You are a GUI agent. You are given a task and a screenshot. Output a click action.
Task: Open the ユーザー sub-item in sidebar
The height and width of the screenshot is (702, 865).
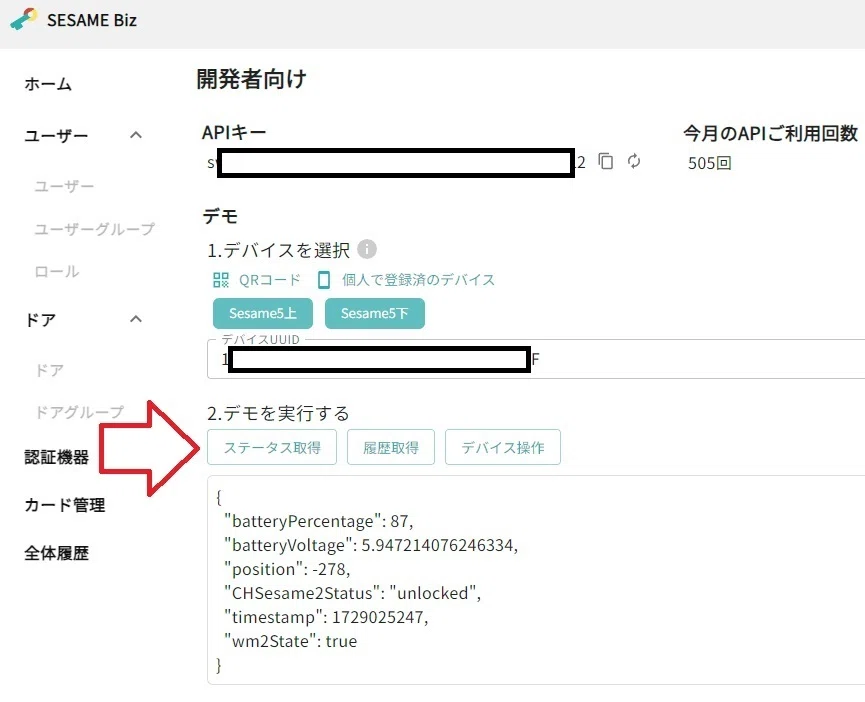point(64,186)
